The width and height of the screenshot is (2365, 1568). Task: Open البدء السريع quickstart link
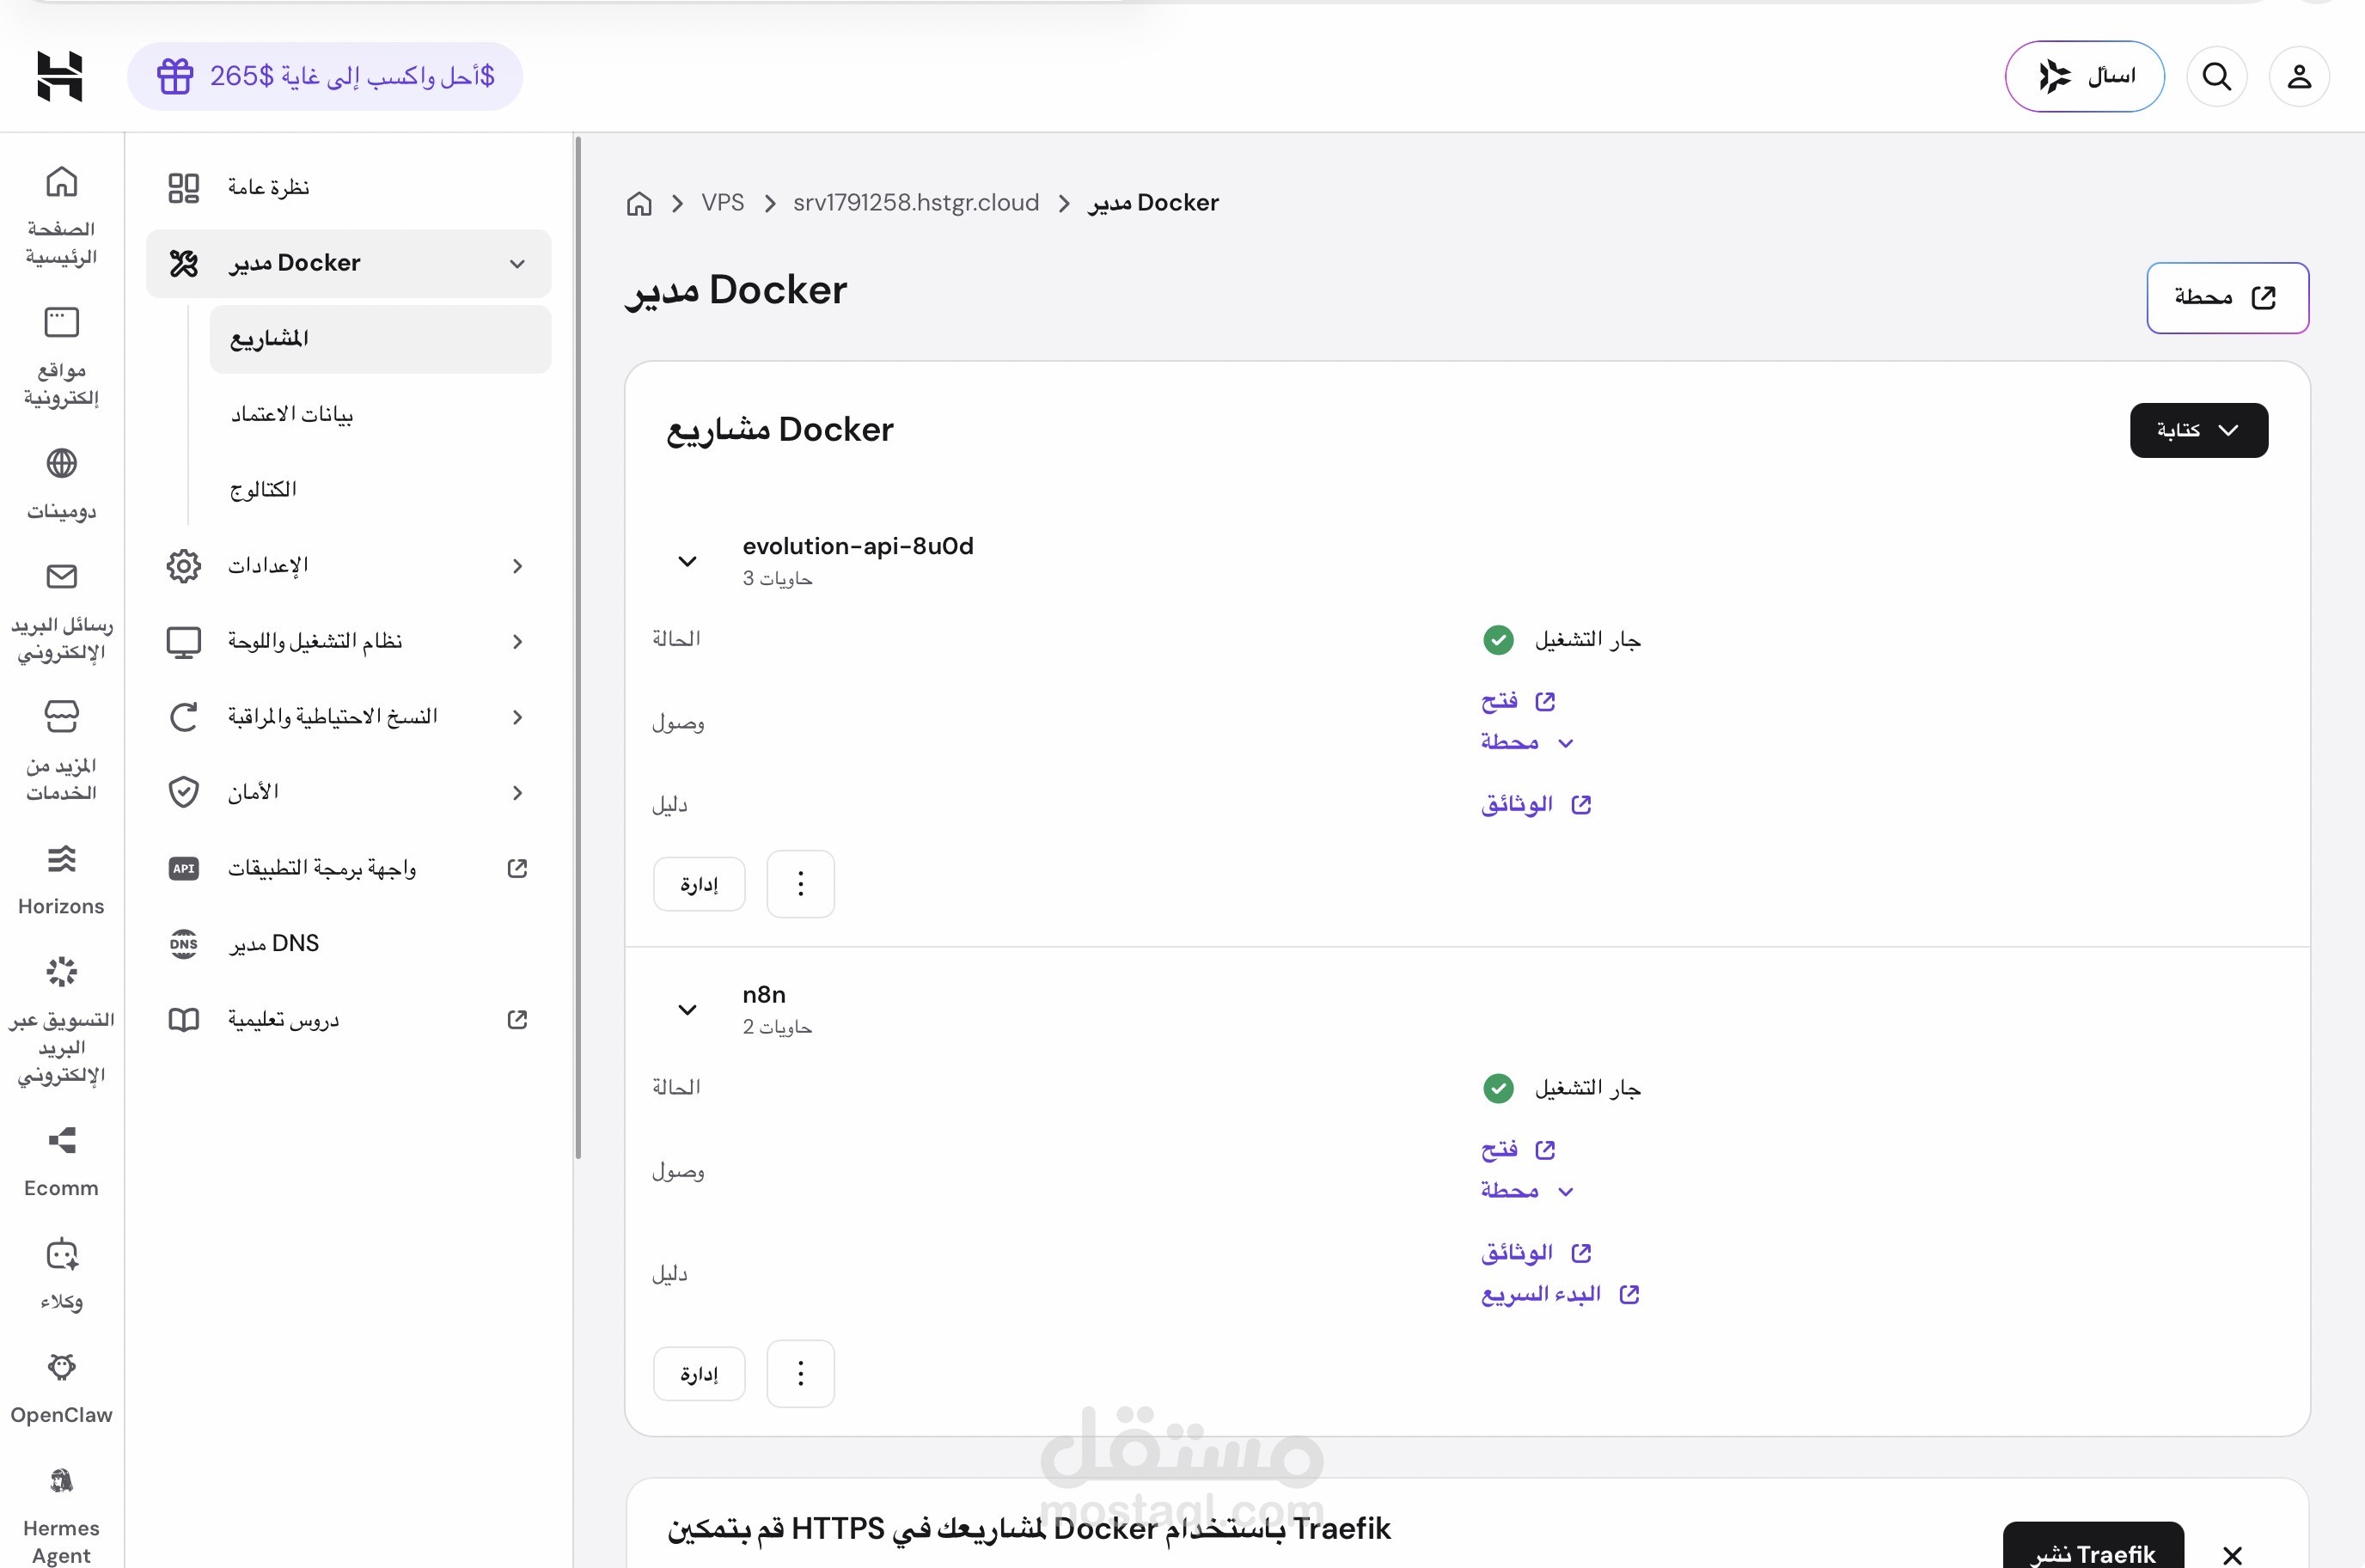pyautogui.click(x=1560, y=1294)
